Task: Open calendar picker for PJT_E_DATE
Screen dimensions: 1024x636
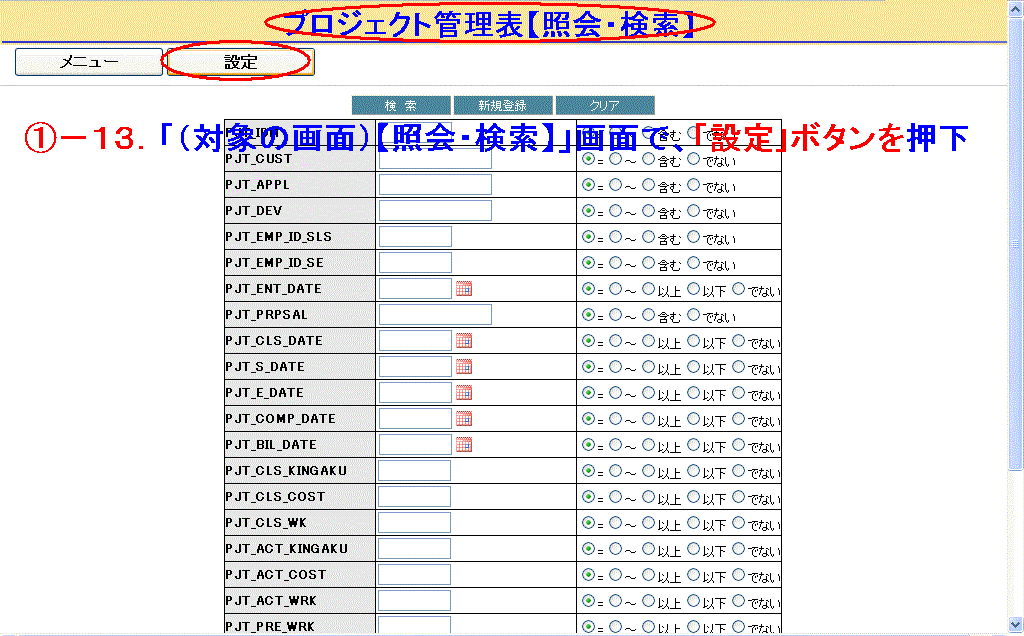Action: coord(464,393)
